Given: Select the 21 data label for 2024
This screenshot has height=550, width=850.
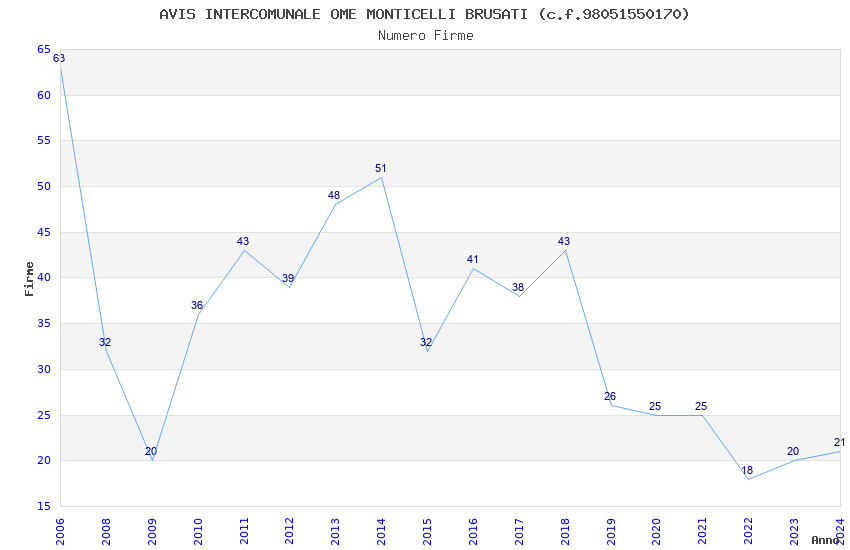Looking at the screenshot, I should 839,442.
